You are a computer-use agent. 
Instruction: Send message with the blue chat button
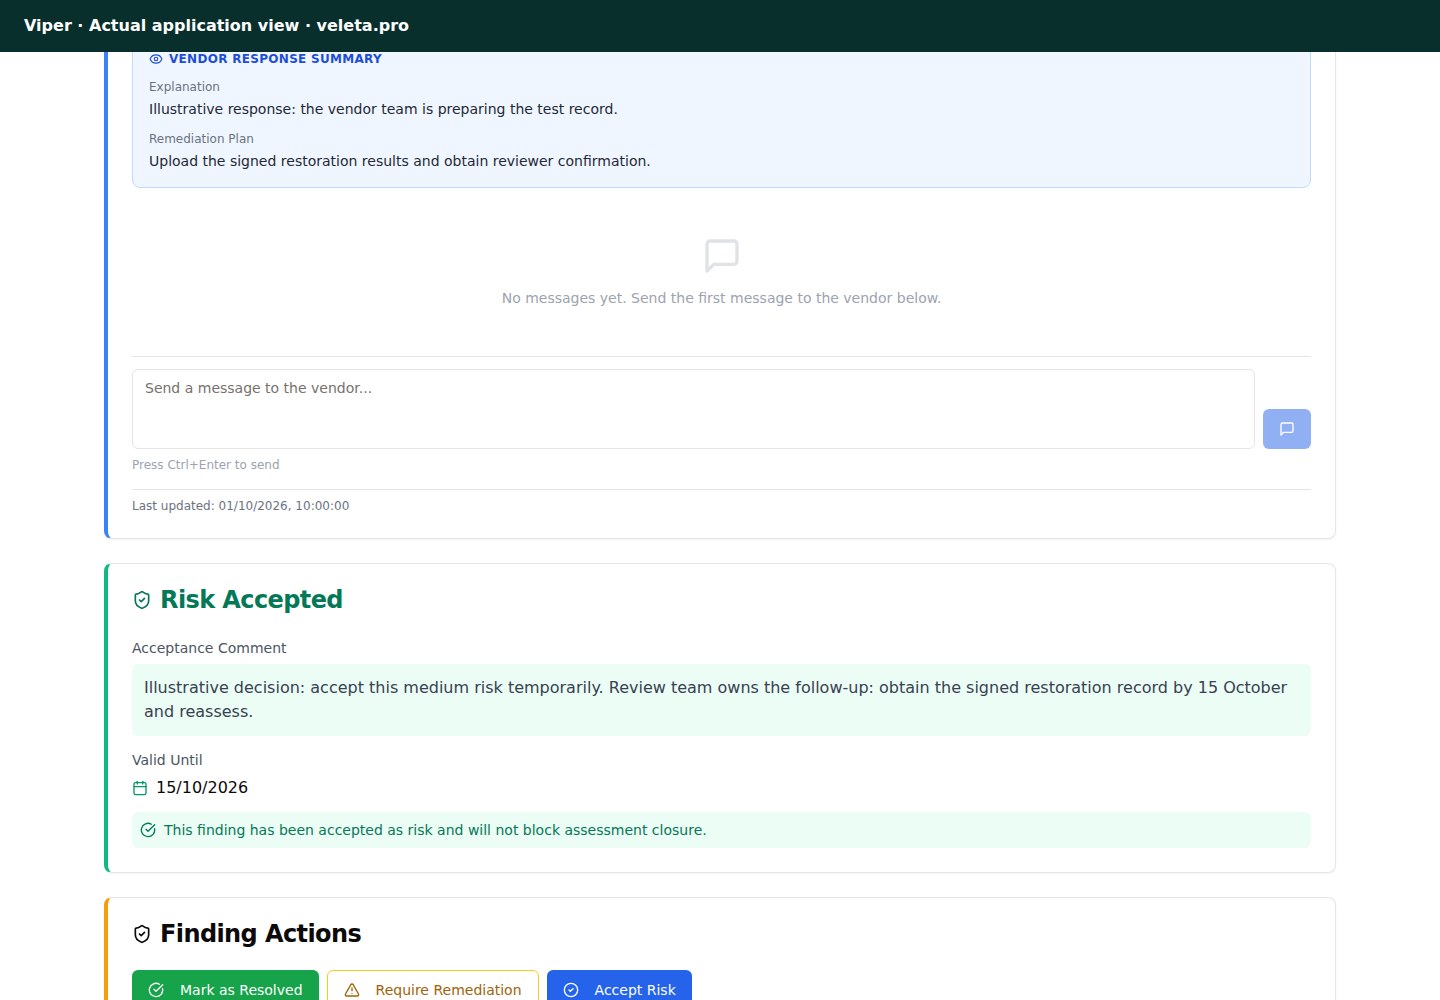[x=1286, y=429]
